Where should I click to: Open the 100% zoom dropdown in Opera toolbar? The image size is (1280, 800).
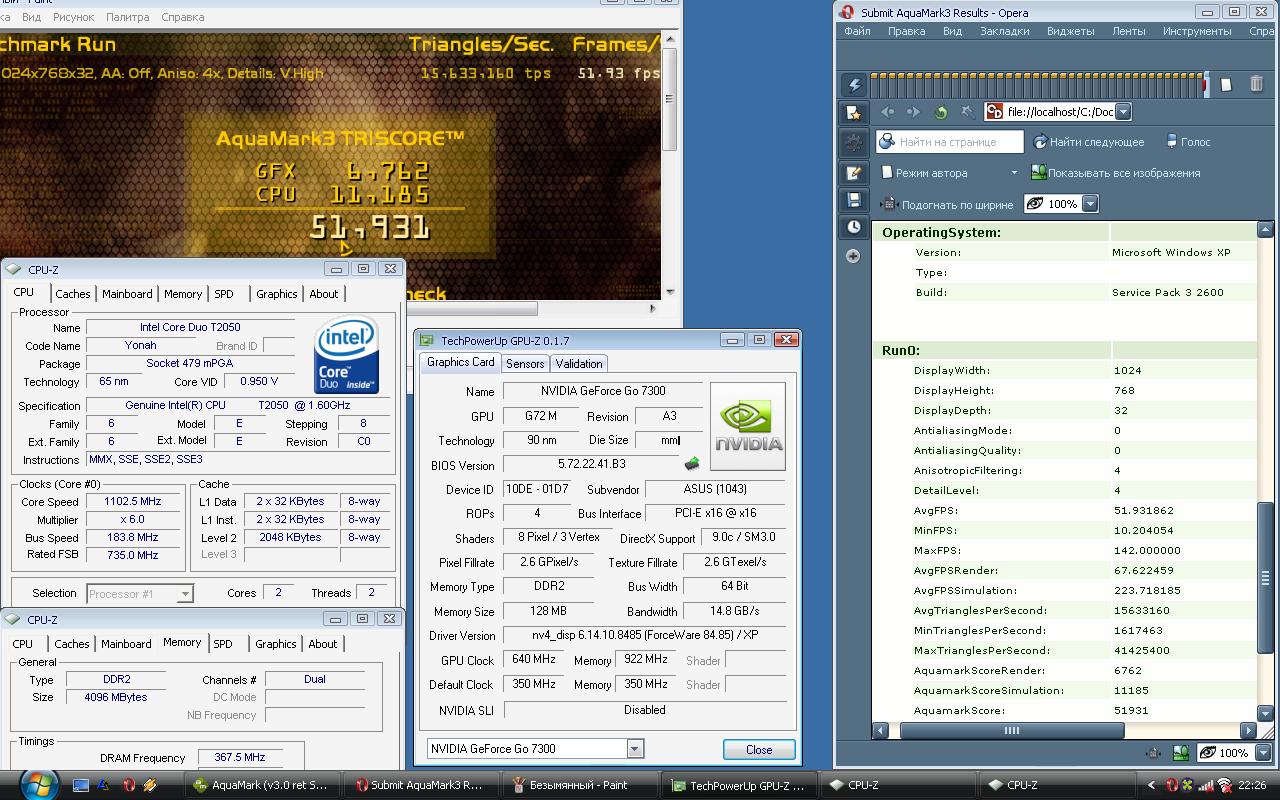point(1090,204)
